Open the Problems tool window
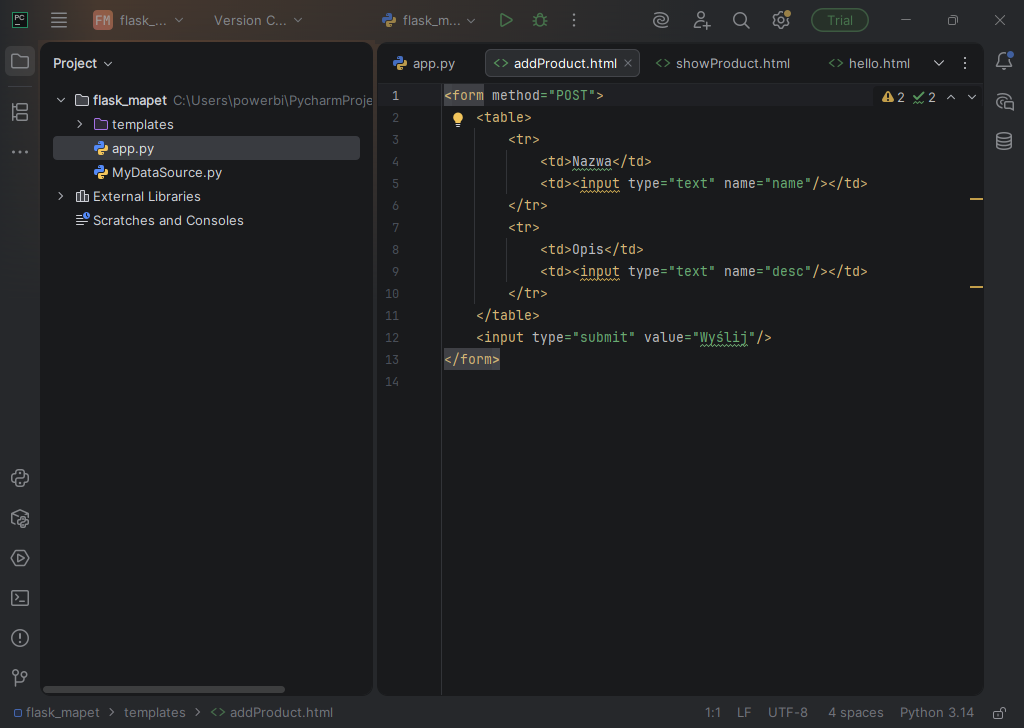 pyautogui.click(x=20, y=638)
